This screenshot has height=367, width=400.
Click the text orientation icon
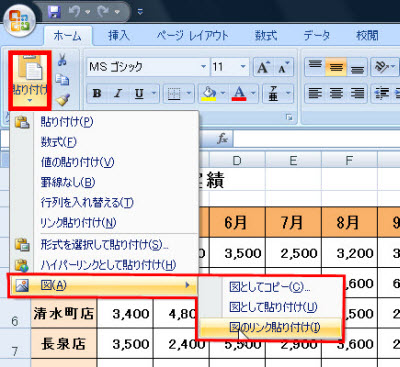tap(381, 67)
